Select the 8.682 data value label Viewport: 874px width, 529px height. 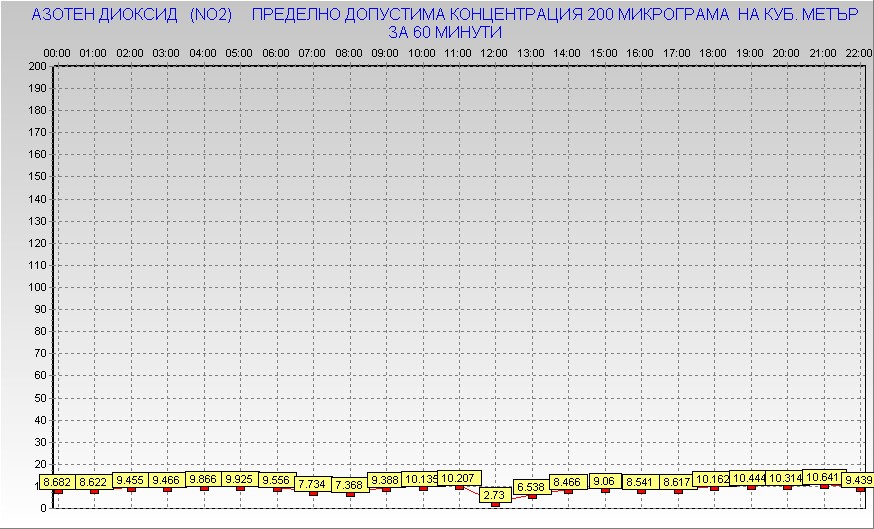pyautogui.click(x=58, y=482)
